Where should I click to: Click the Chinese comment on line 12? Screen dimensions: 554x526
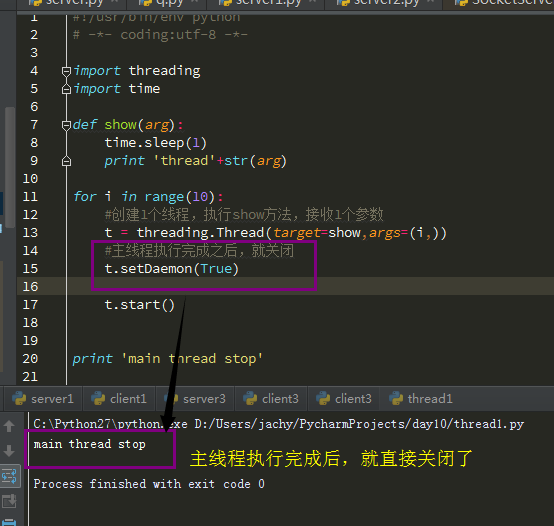244,214
